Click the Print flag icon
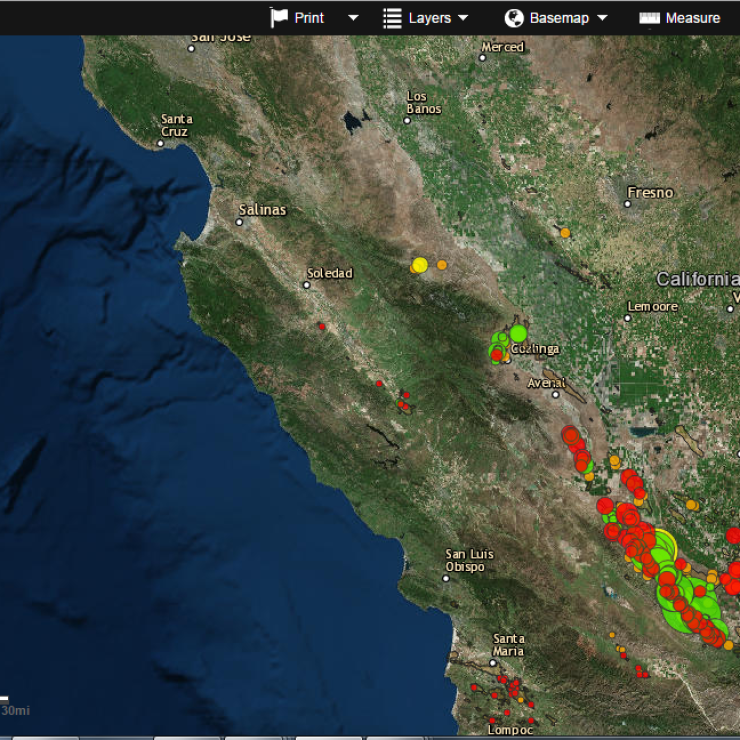This screenshot has height=740, width=740. click(279, 18)
